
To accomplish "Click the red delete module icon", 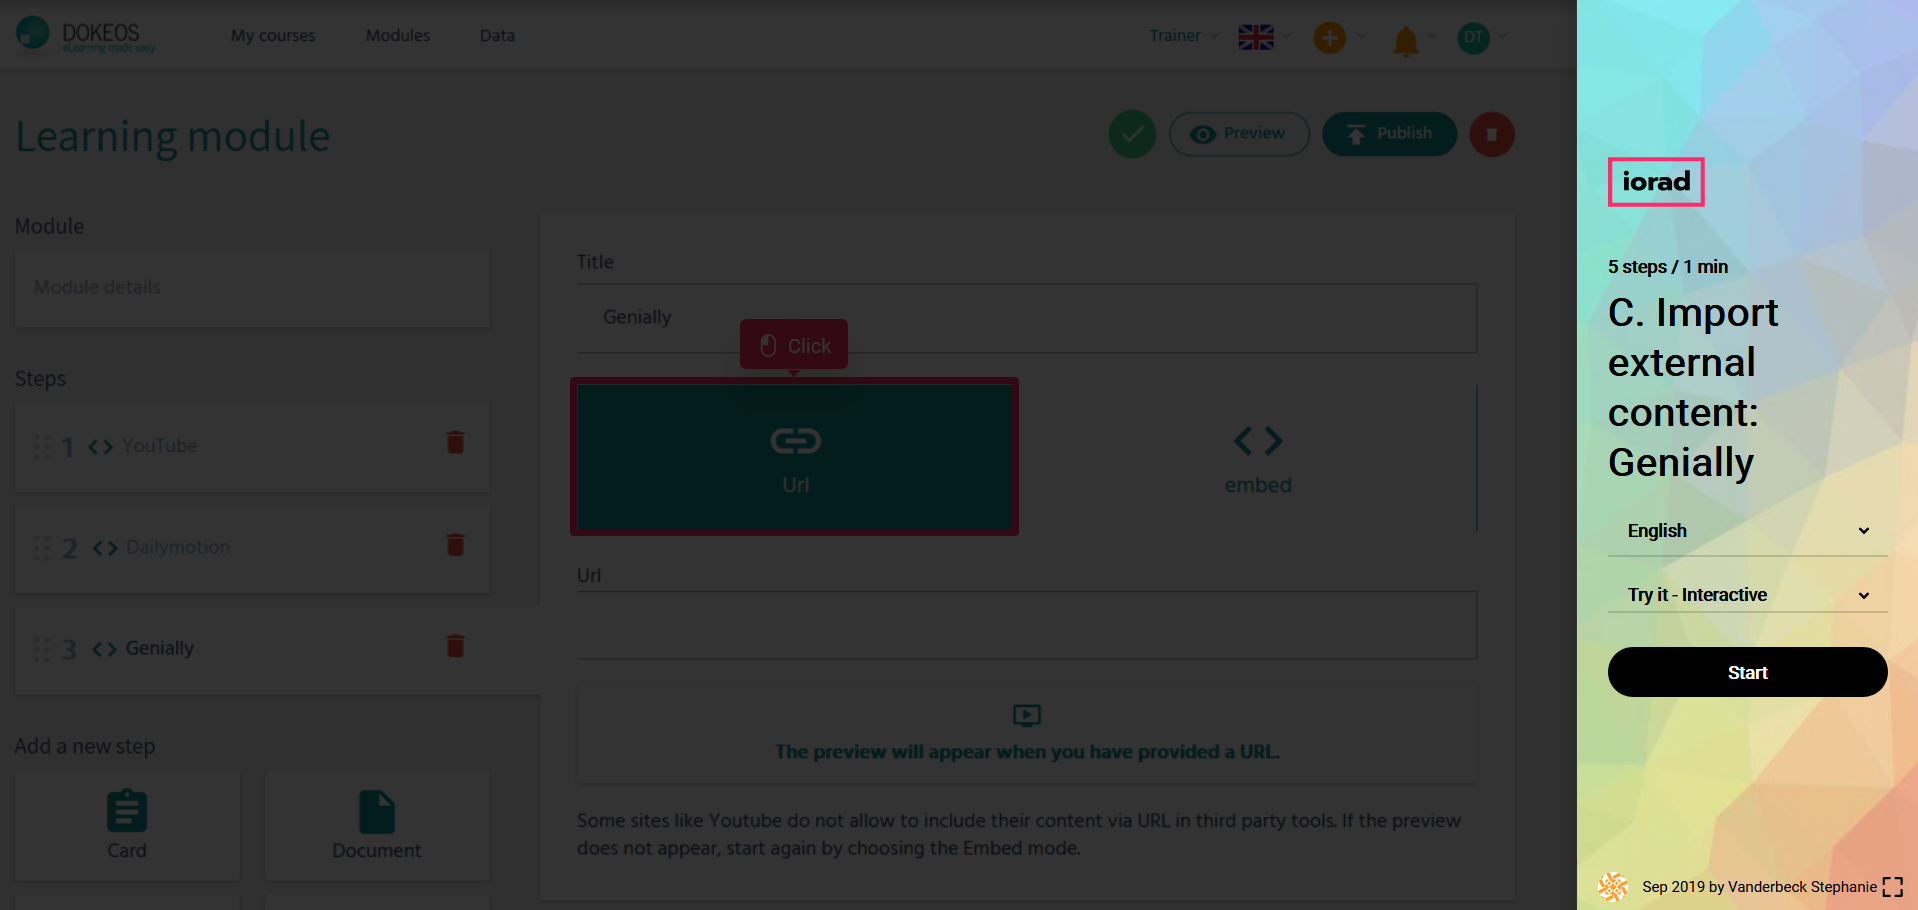I will [1491, 134].
